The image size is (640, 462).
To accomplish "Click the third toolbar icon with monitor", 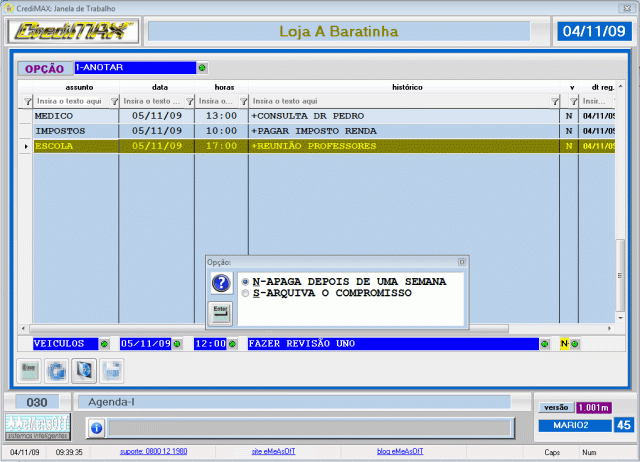I will 85,370.
